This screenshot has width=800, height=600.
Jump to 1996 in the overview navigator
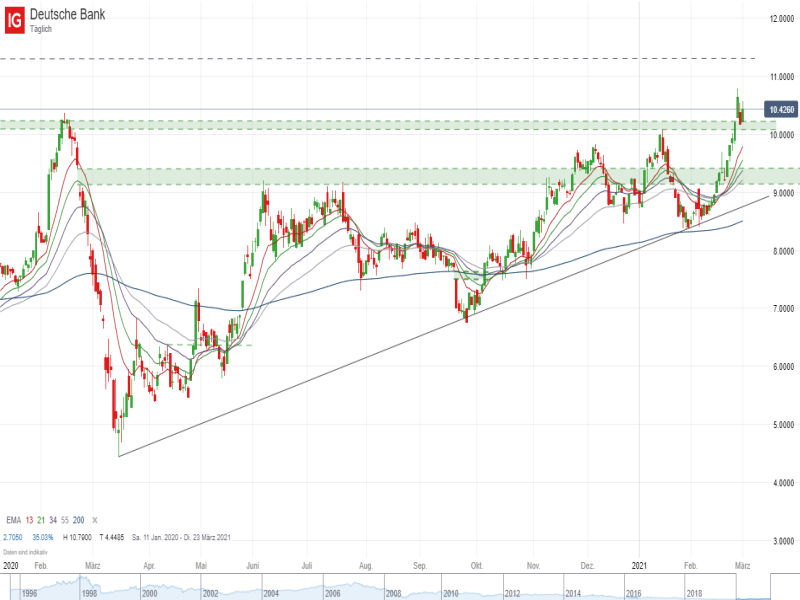click(x=29, y=594)
